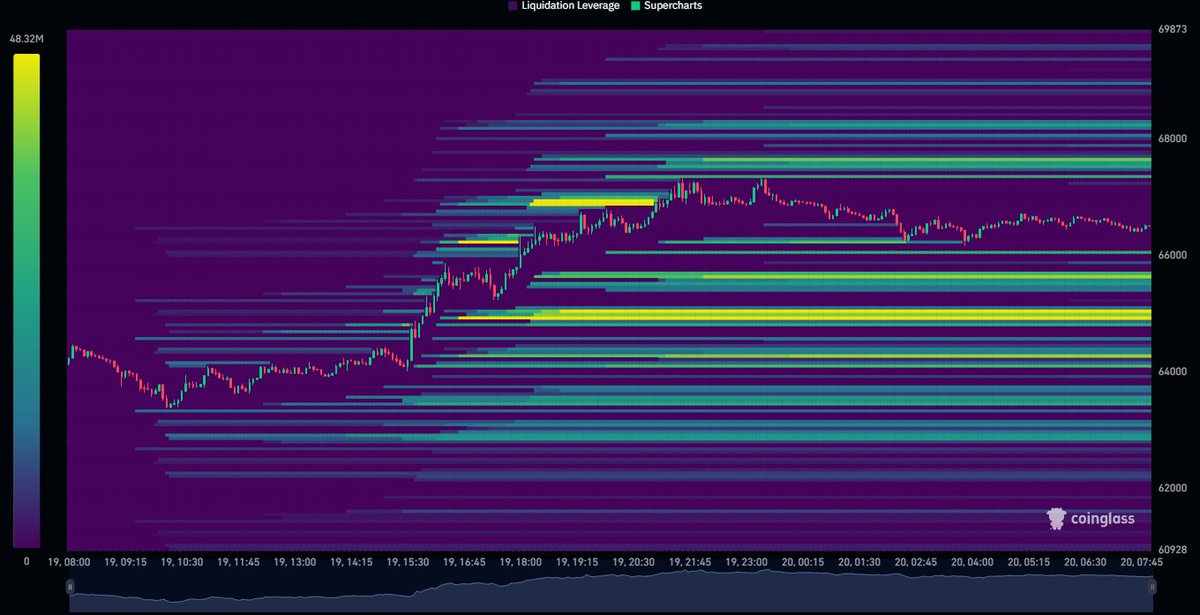Click the 64000 price axis label
The width and height of the screenshot is (1200, 615).
point(1171,372)
